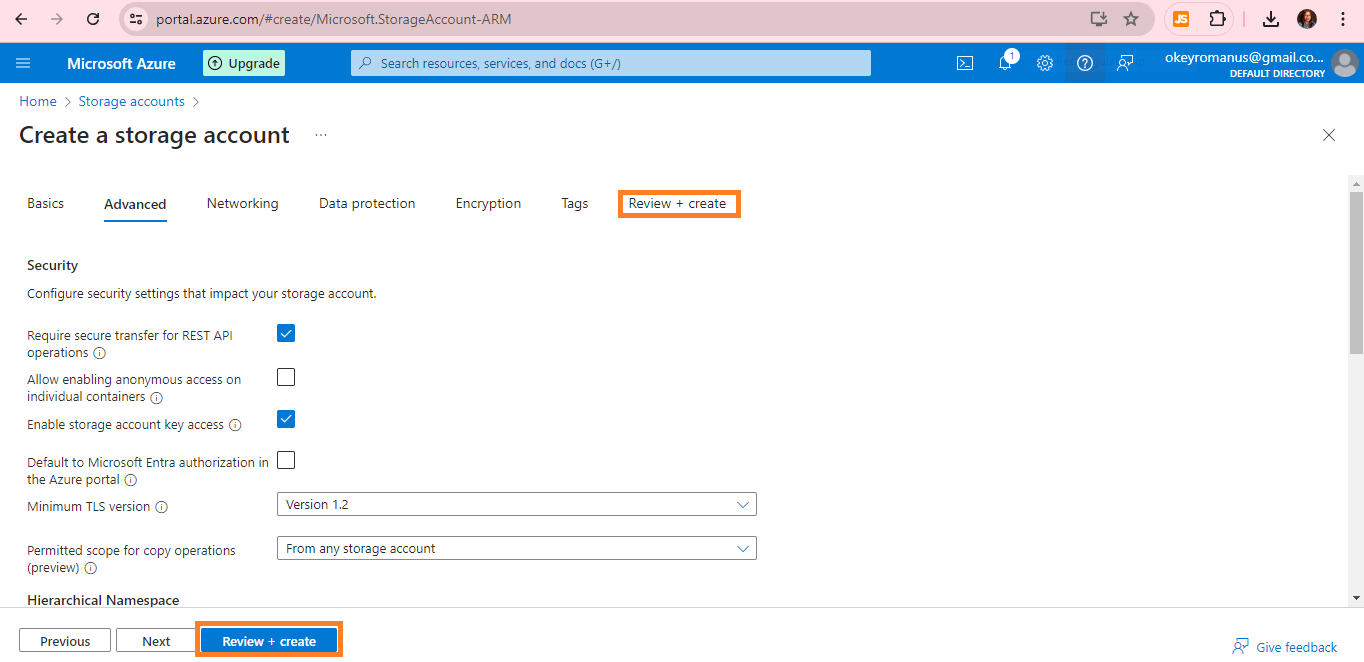Uncheck Enable storage account key access
Viewport: 1364px width, 662px height.
(x=286, y=419)
